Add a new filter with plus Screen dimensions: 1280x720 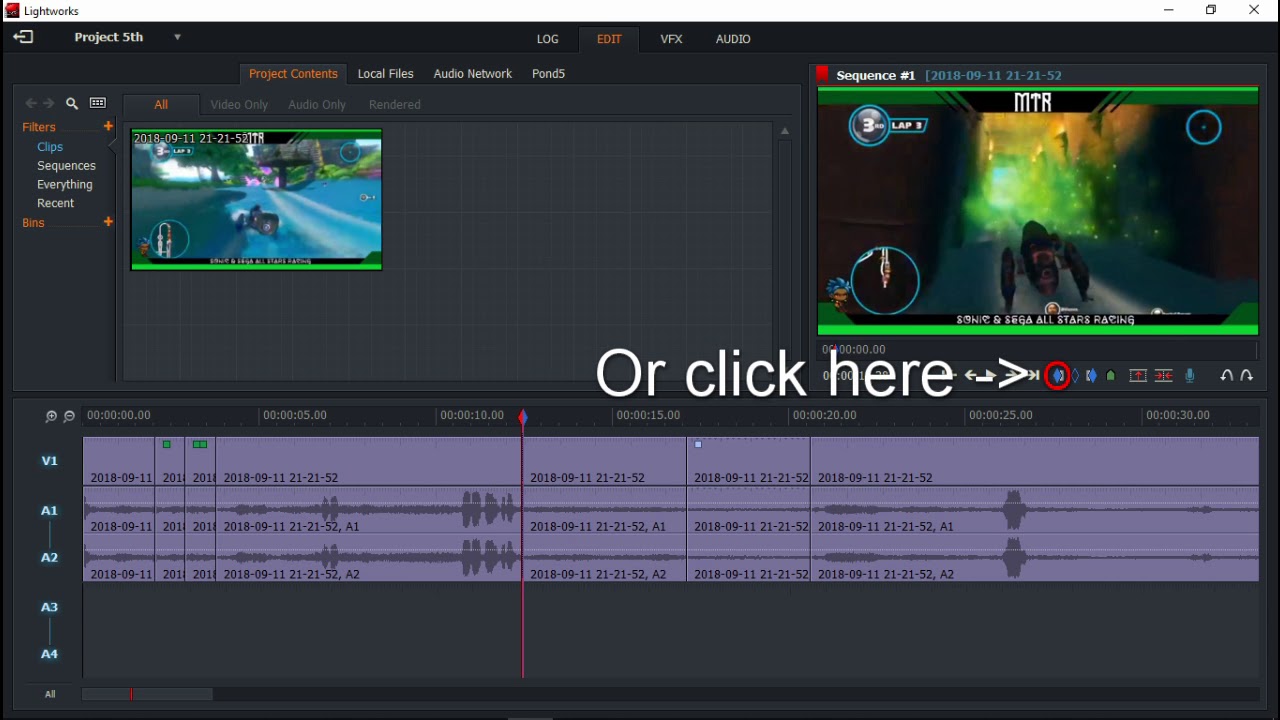click(108, 126)
